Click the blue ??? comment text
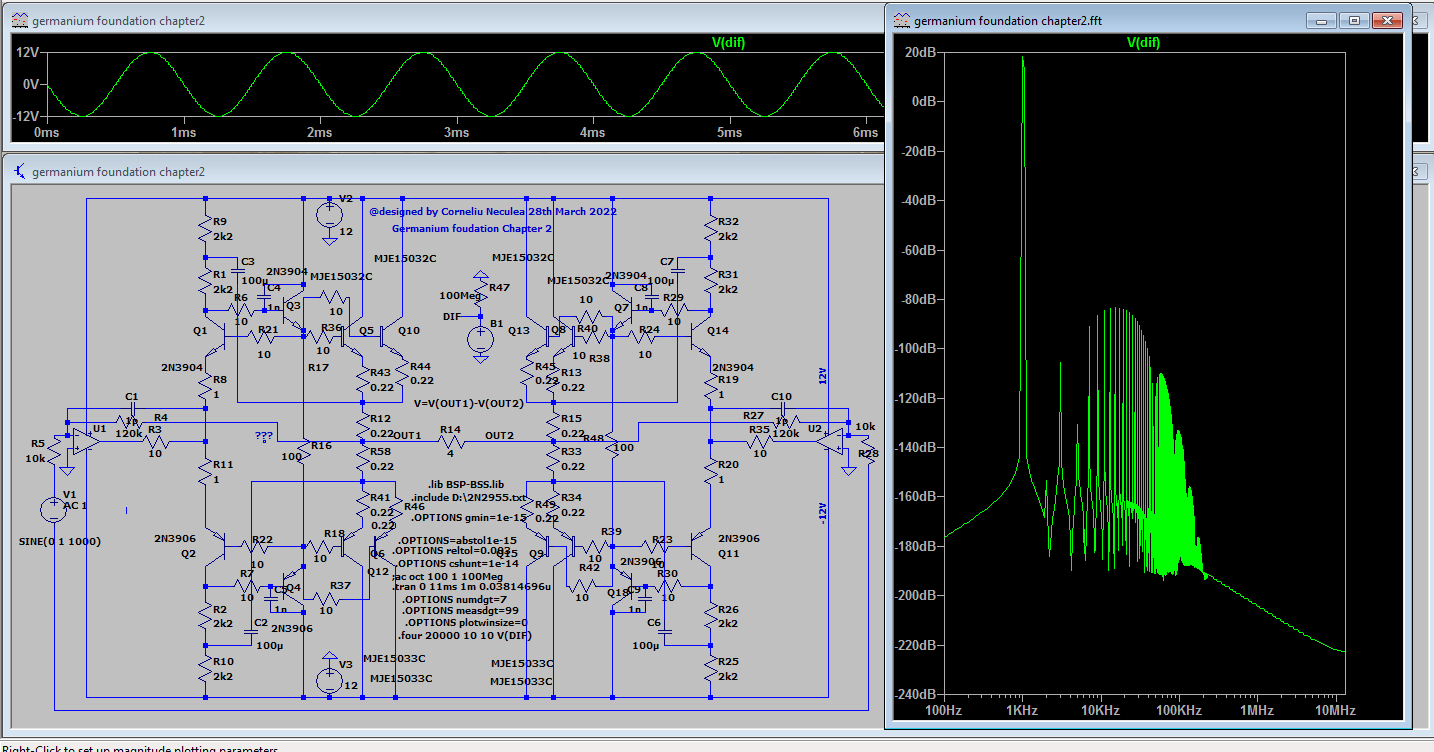Image resolution: width=1434 pixels, height=752 pixels. 264,436
